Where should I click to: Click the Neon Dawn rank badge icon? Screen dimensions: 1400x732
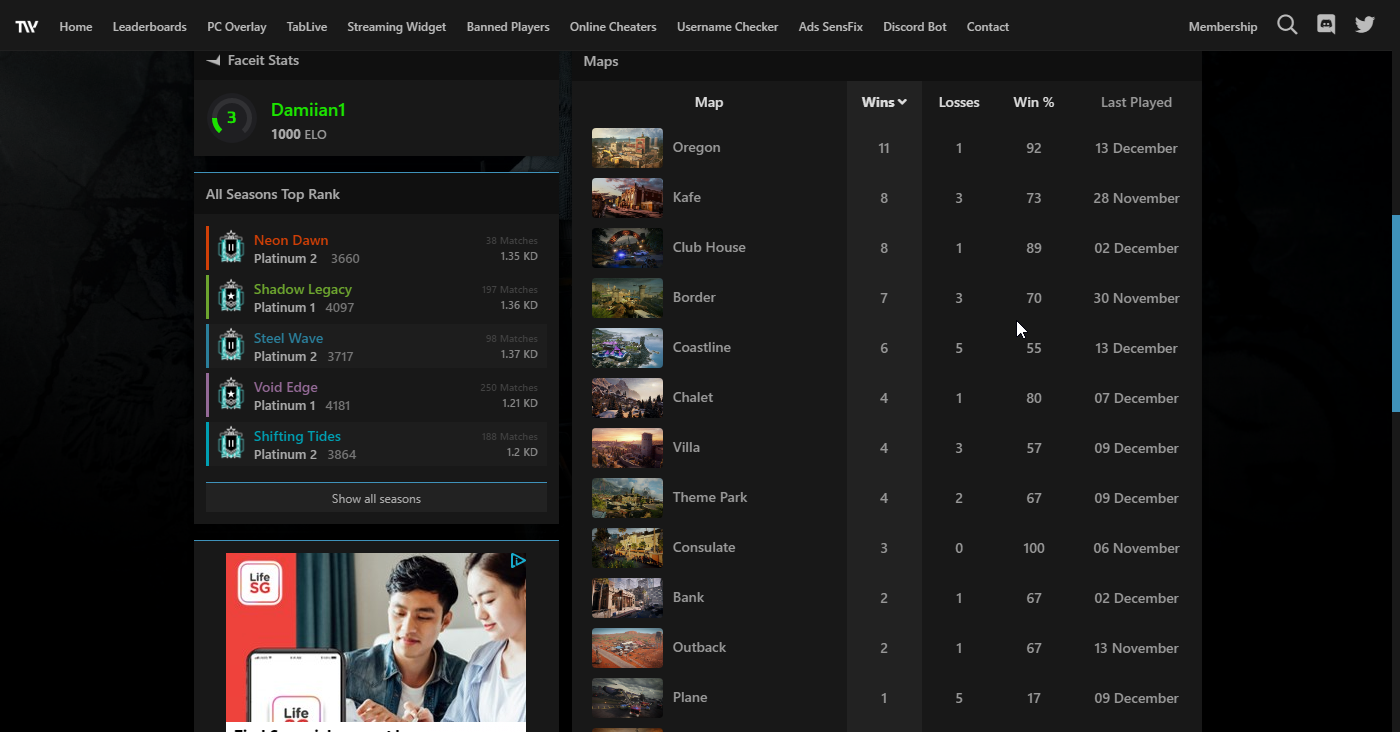[231, 248]
